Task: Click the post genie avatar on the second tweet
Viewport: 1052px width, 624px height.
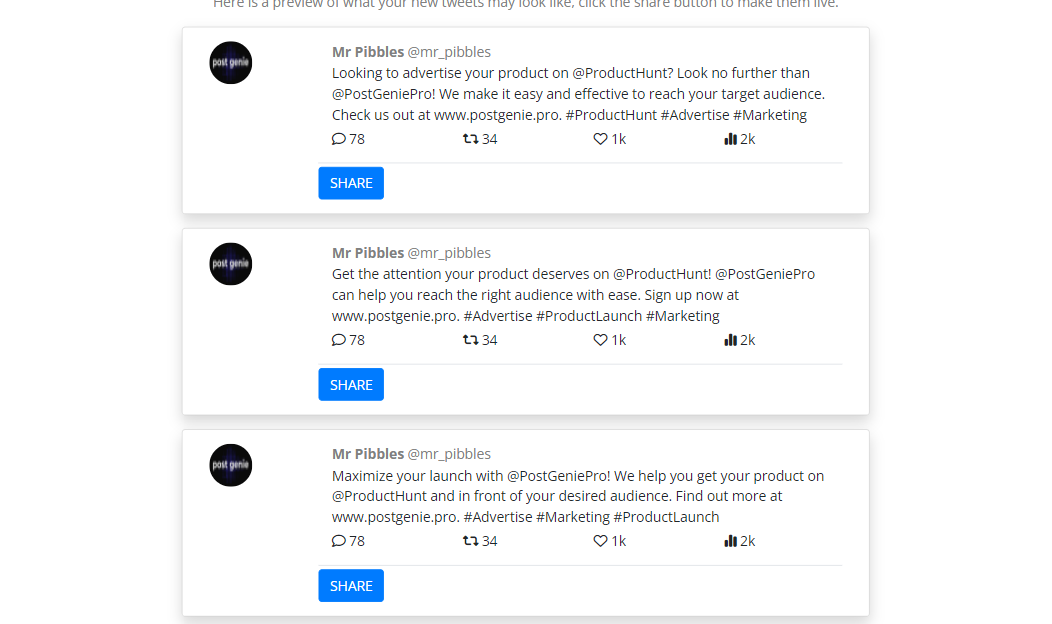Action: [231, 264]
